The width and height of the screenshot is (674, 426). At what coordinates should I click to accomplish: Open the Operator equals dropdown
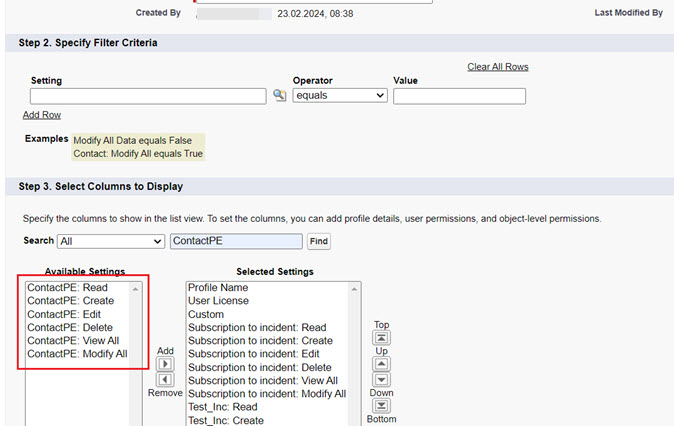click(340, 95)
